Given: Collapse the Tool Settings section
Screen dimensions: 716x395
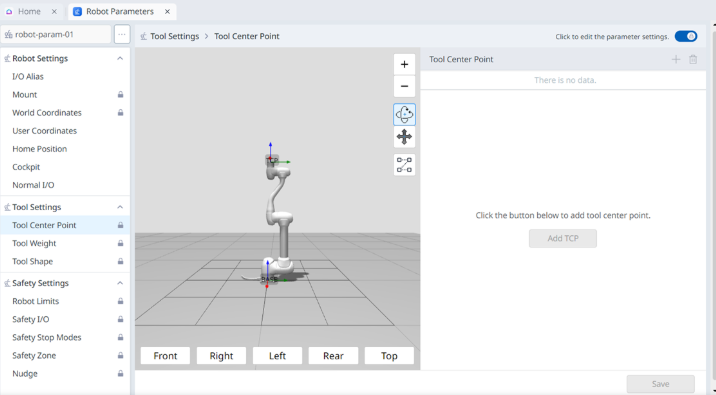Looking at the screenshot, I should [120, 207].
